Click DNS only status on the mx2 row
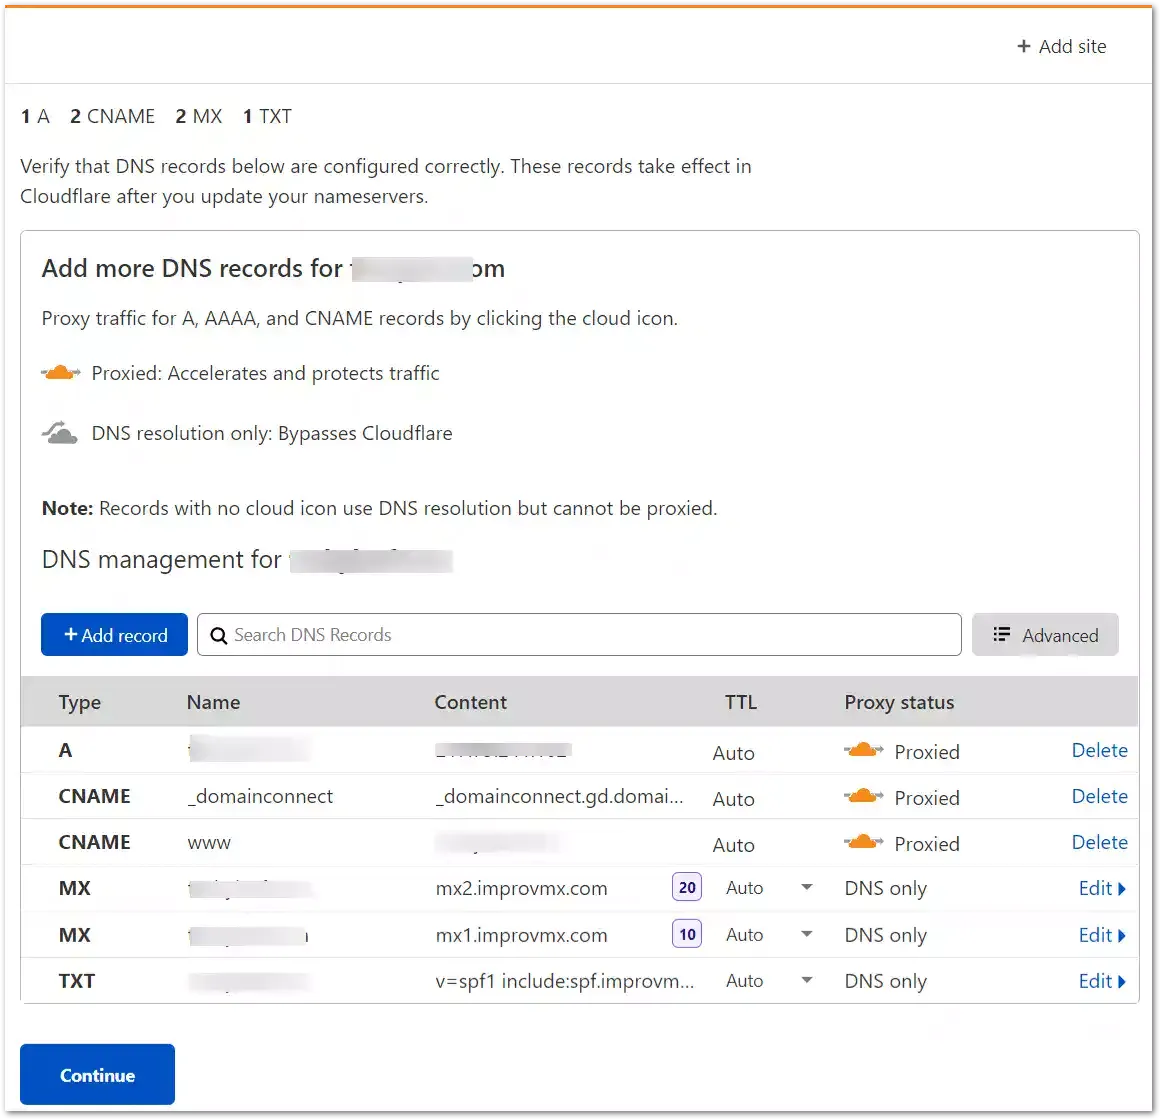The image size is (1161, 1120). (886, 888)
